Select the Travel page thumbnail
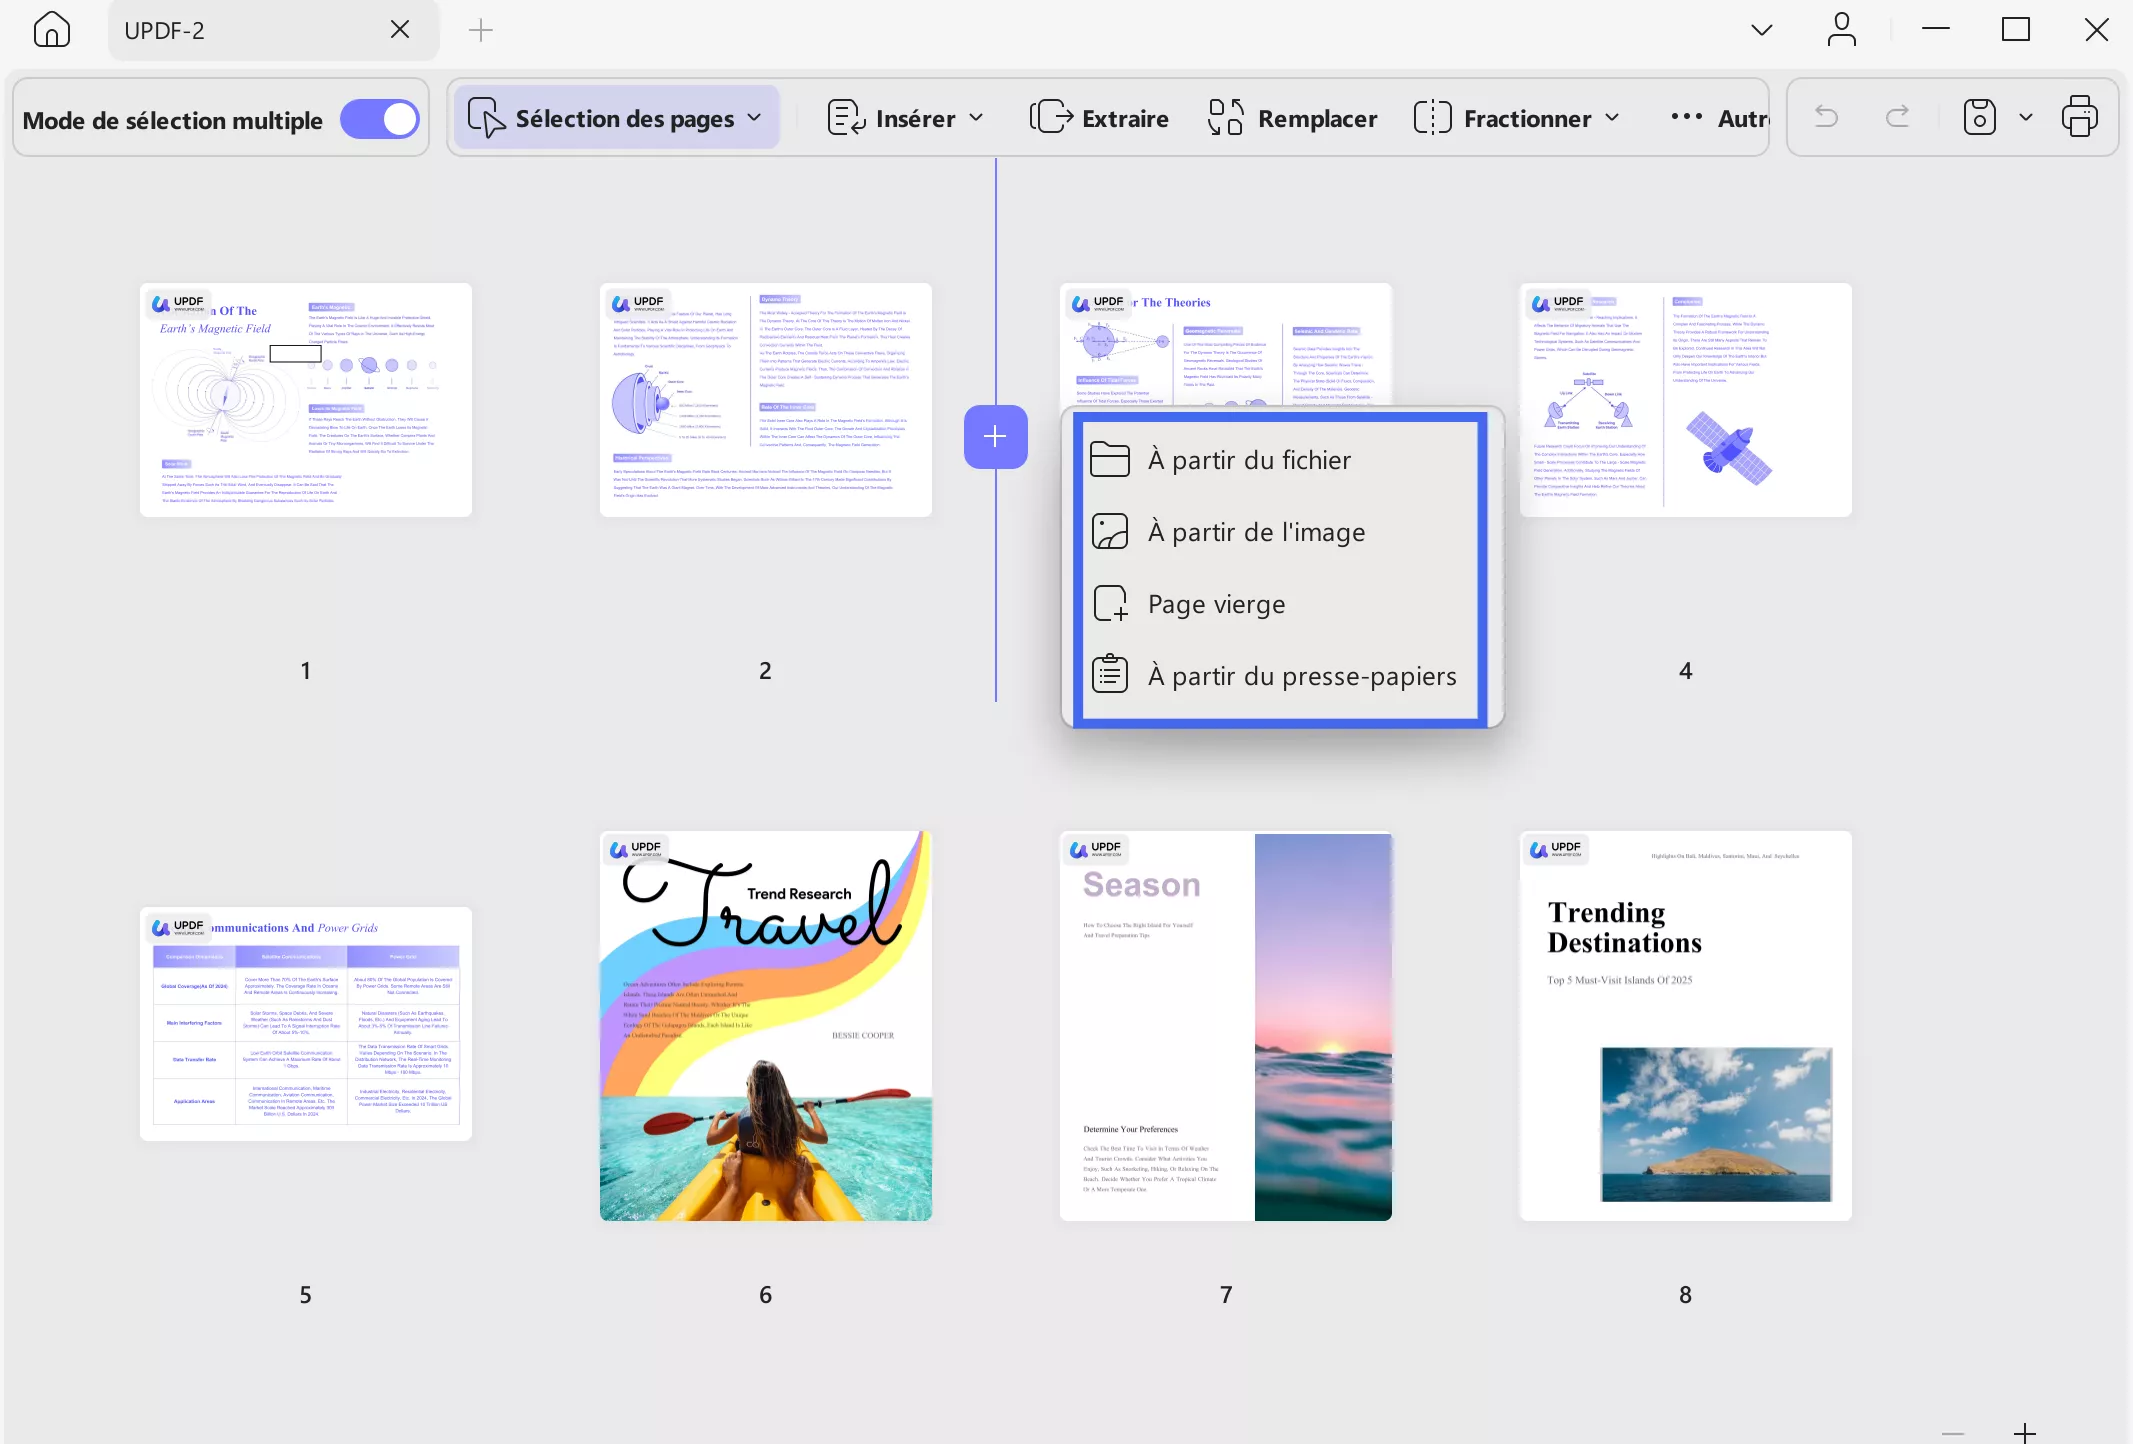This screenshot has width=2133, height=1444. click(x=764, y=1023)
